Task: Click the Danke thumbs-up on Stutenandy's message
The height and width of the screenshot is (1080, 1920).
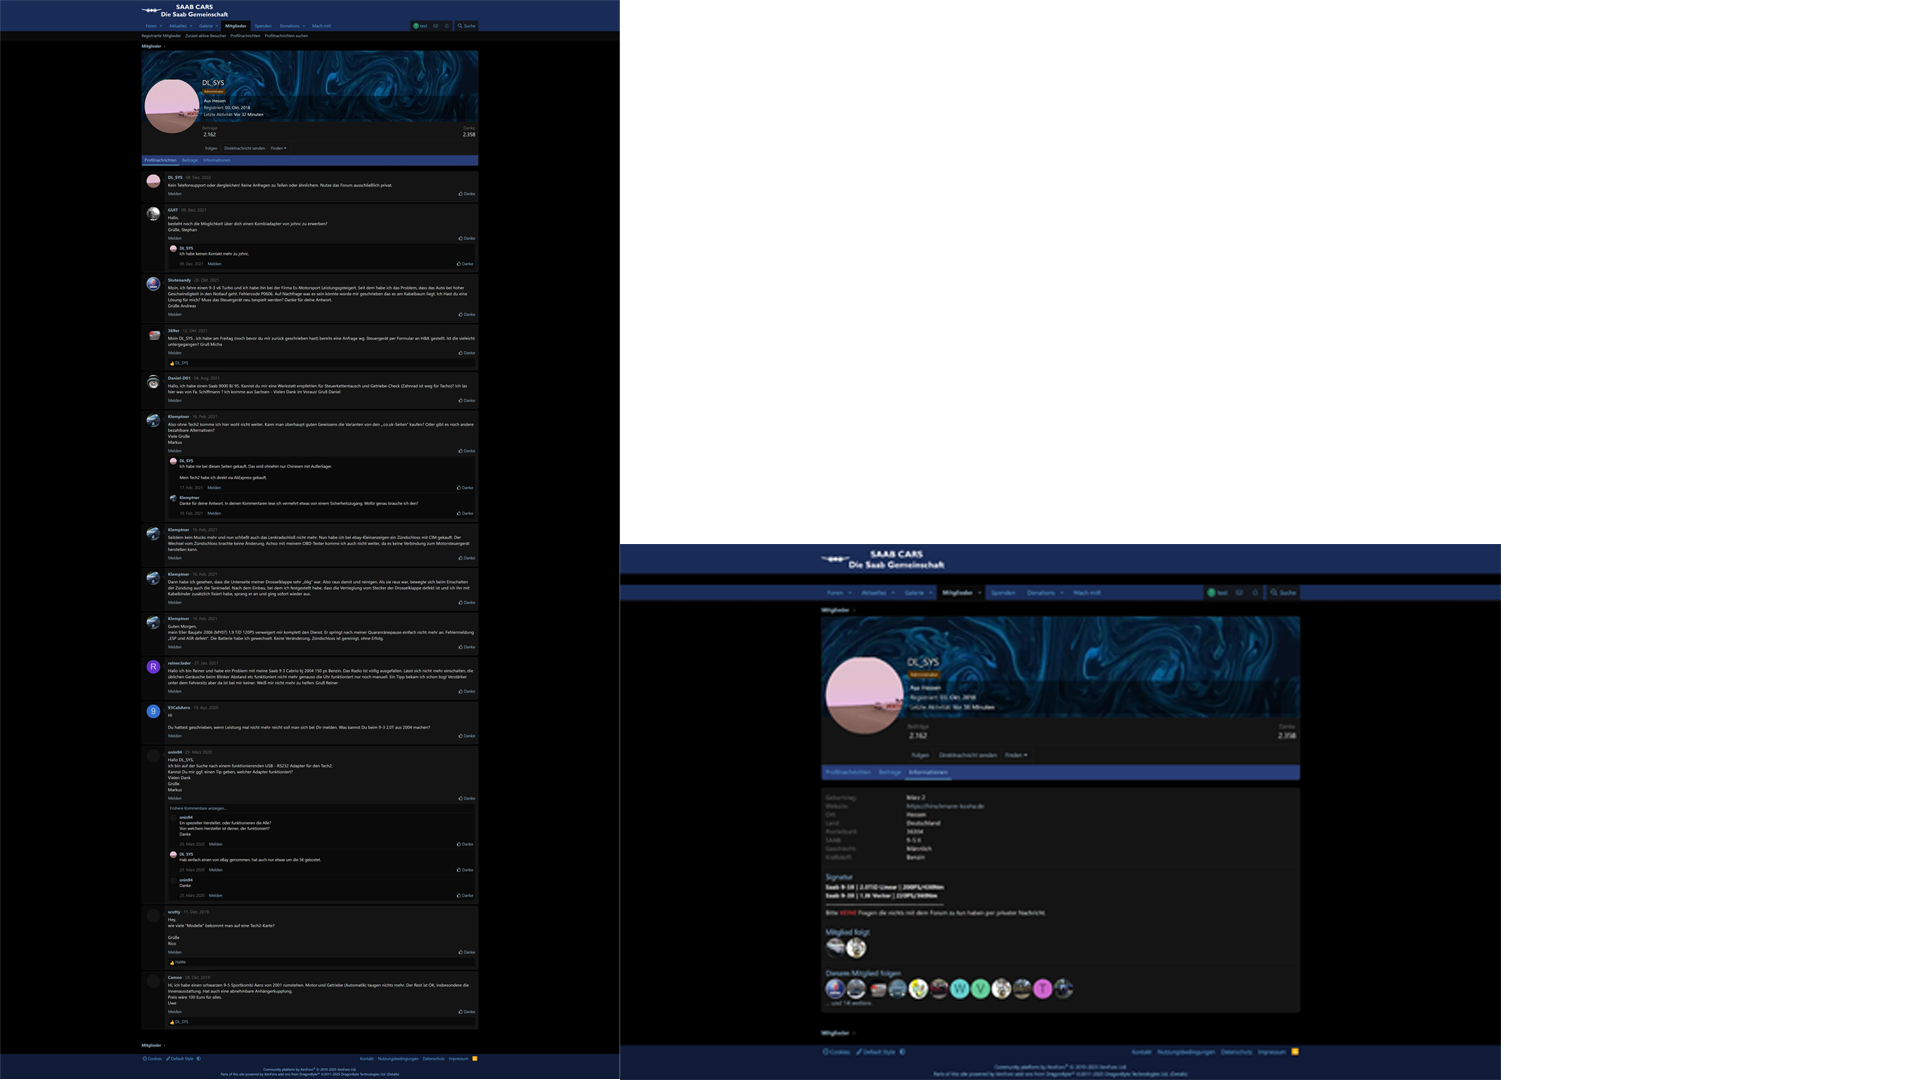Action: click(467, 314)
